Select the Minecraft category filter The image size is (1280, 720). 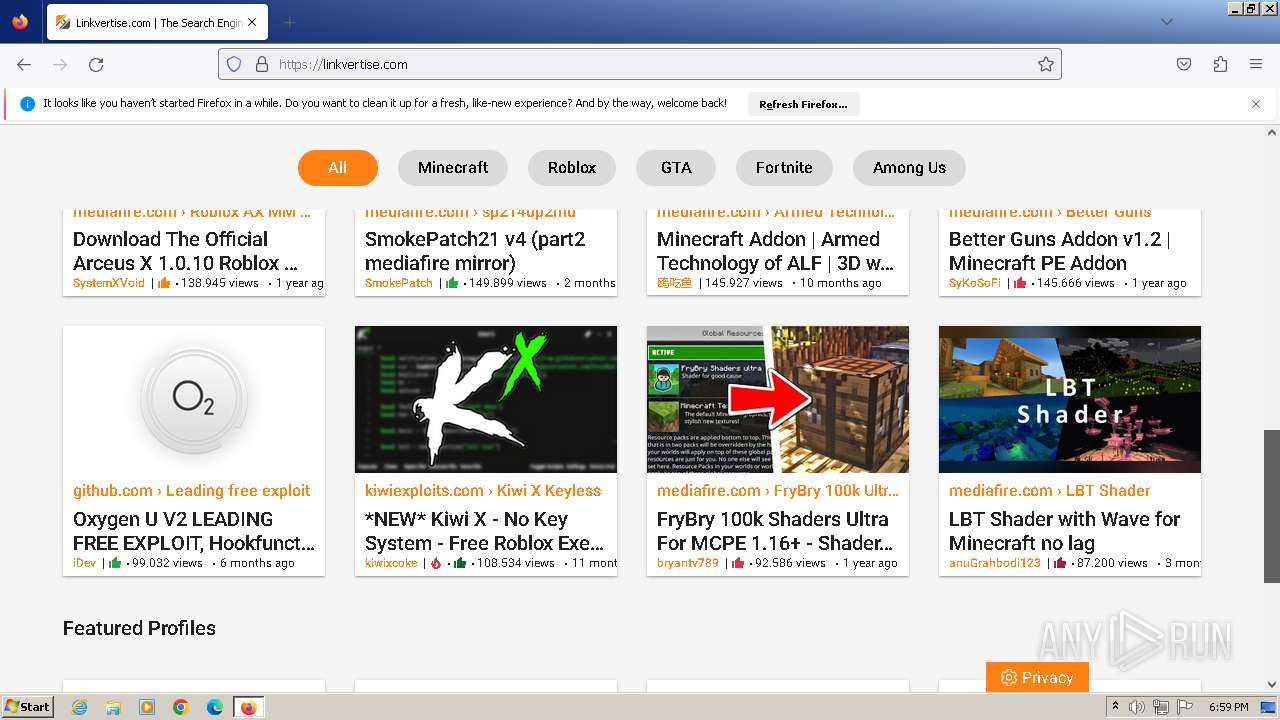(x=453, y=168)
